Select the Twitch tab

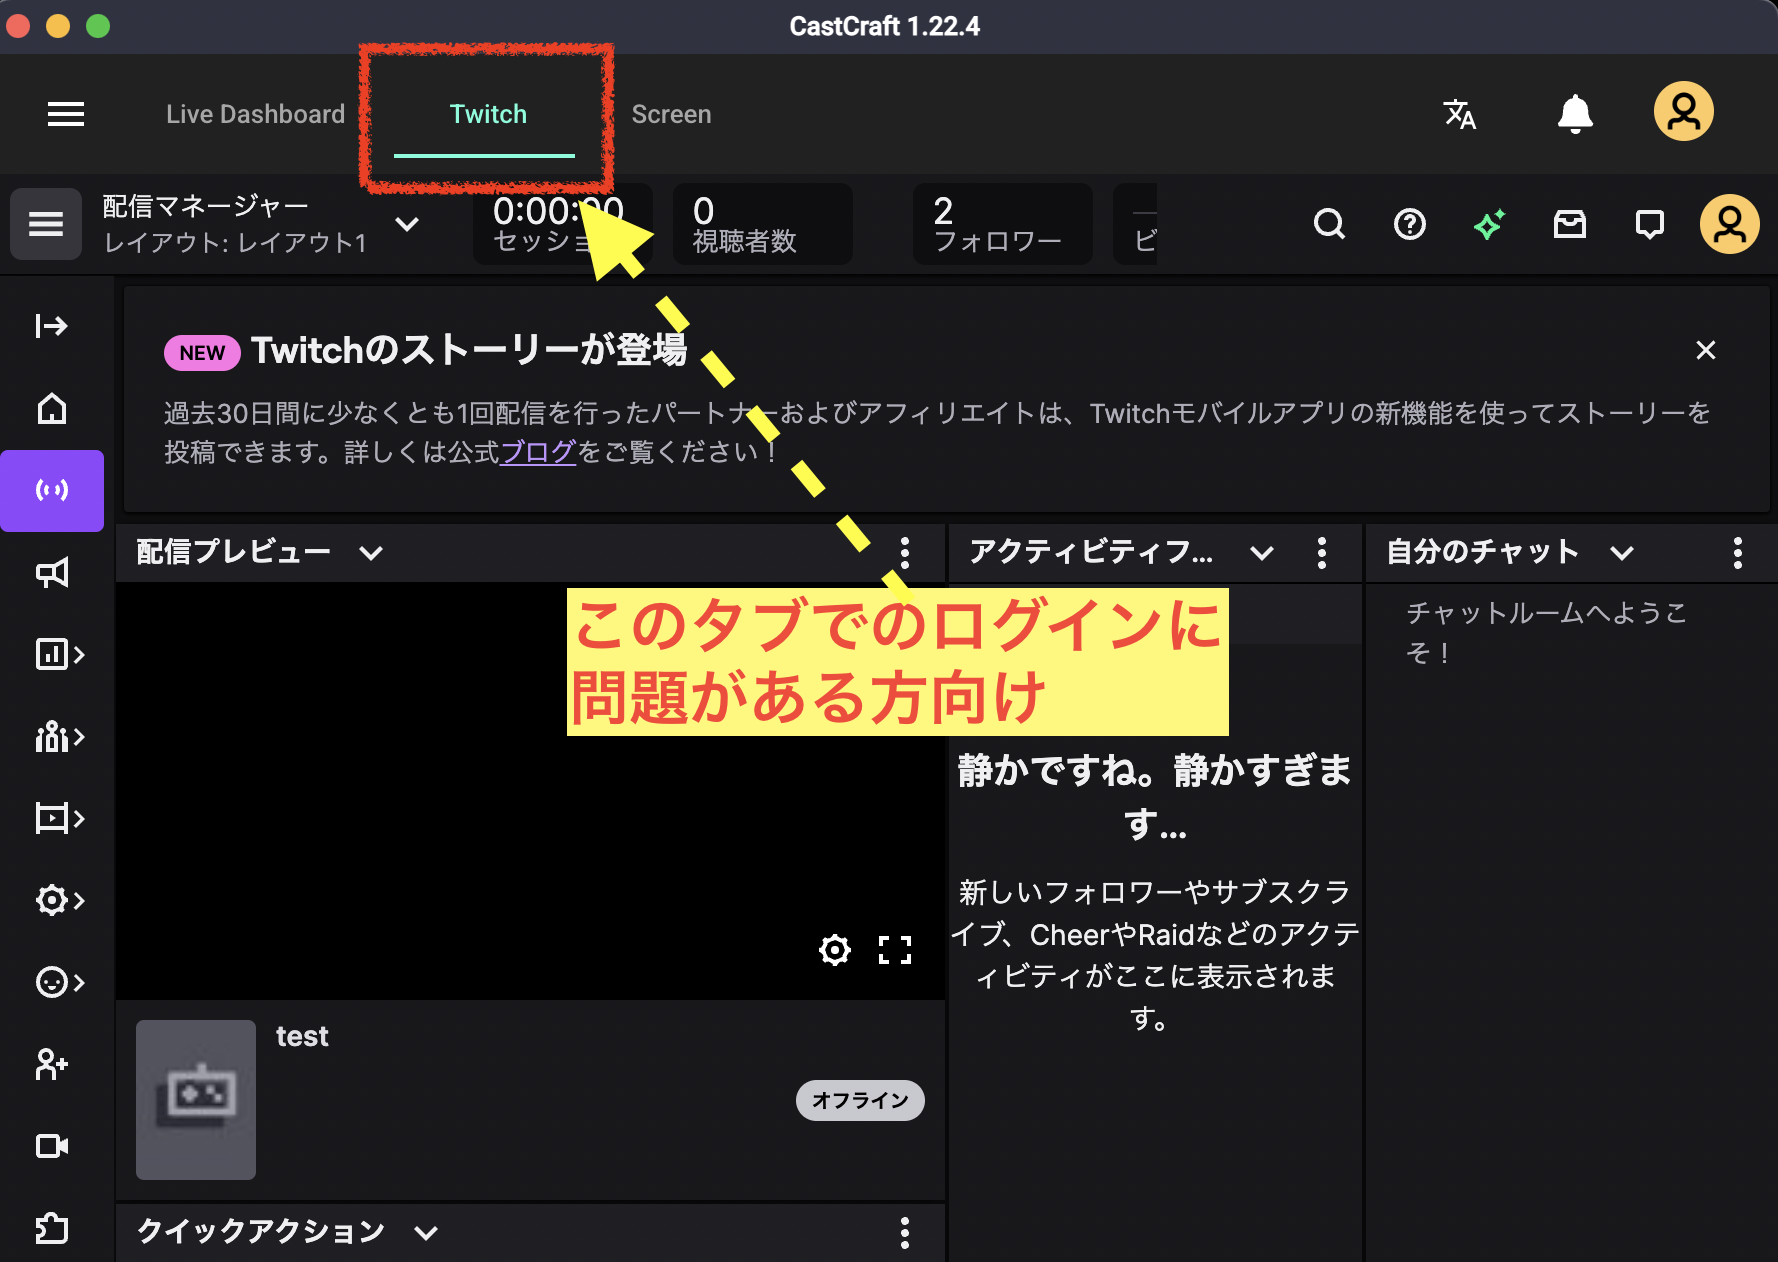pos(488,114)
